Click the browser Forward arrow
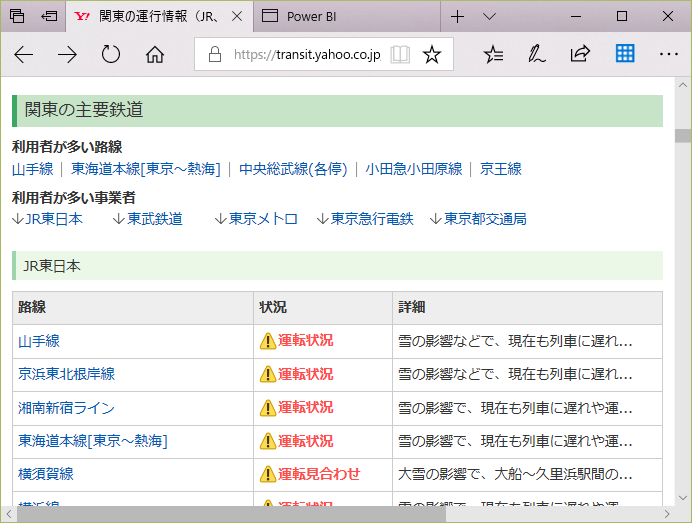Image resolution: width=692 pixels, height=523 pixels. tap(67, 55)
